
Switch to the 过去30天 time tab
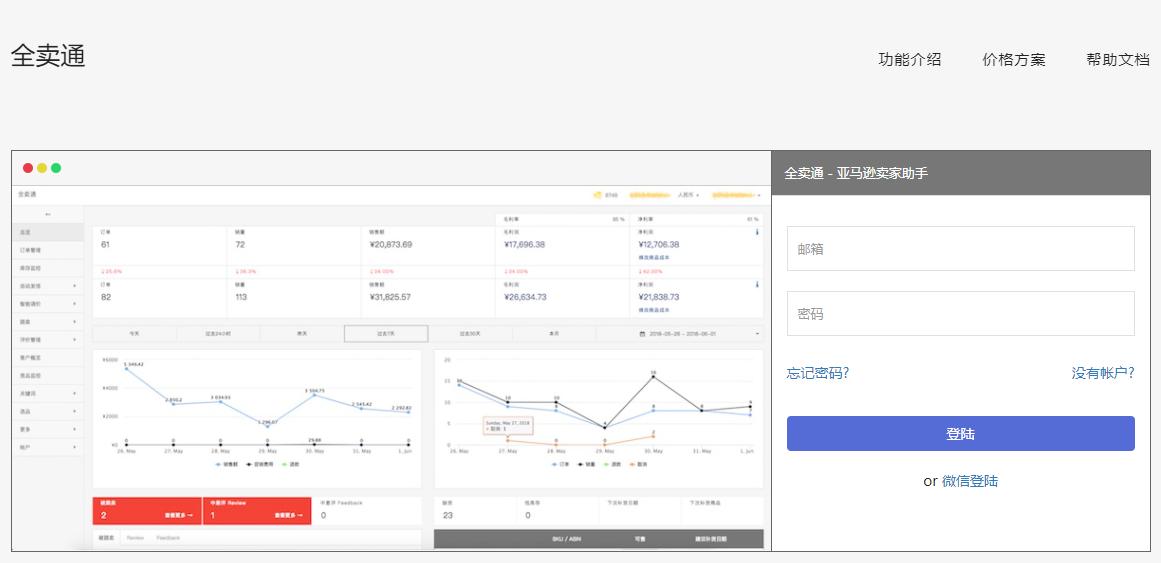[470, 334]
